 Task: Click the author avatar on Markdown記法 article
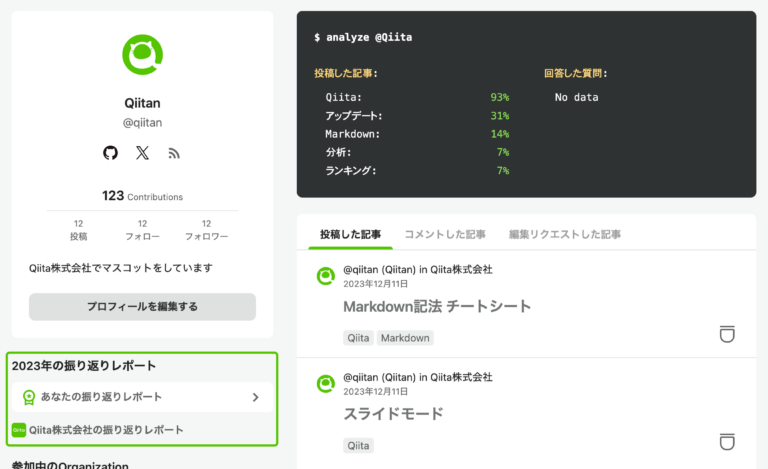(x=326, y=276)
